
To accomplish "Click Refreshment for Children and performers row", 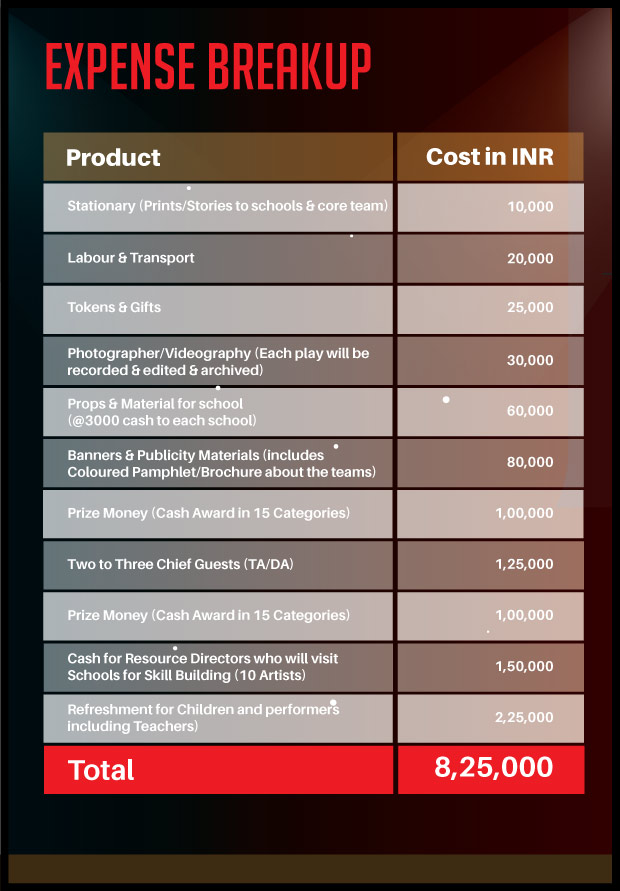I will tap(203, 718).
